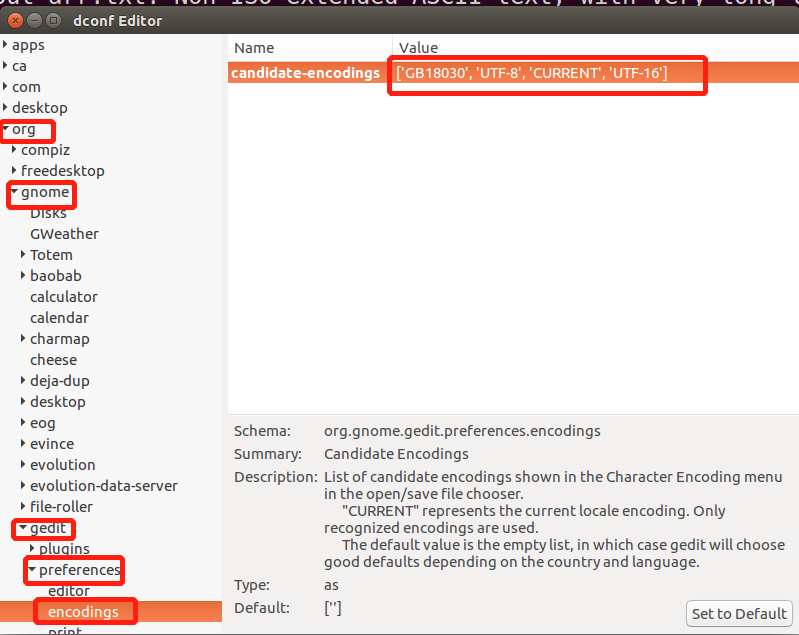Click the Candidate Encodings summary text

tap(396, 454)
